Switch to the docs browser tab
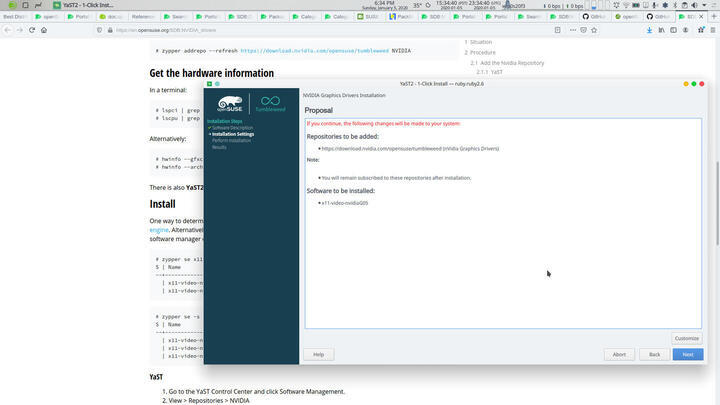This screenshot has height=405, width=720. (112, 17)
